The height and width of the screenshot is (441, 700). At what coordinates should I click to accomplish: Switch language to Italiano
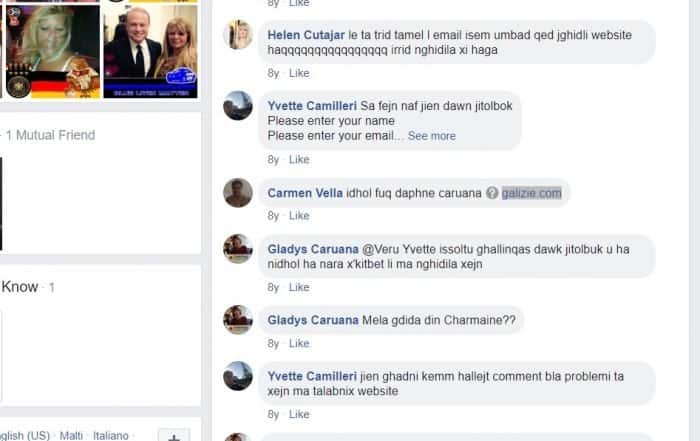[111, 435]
